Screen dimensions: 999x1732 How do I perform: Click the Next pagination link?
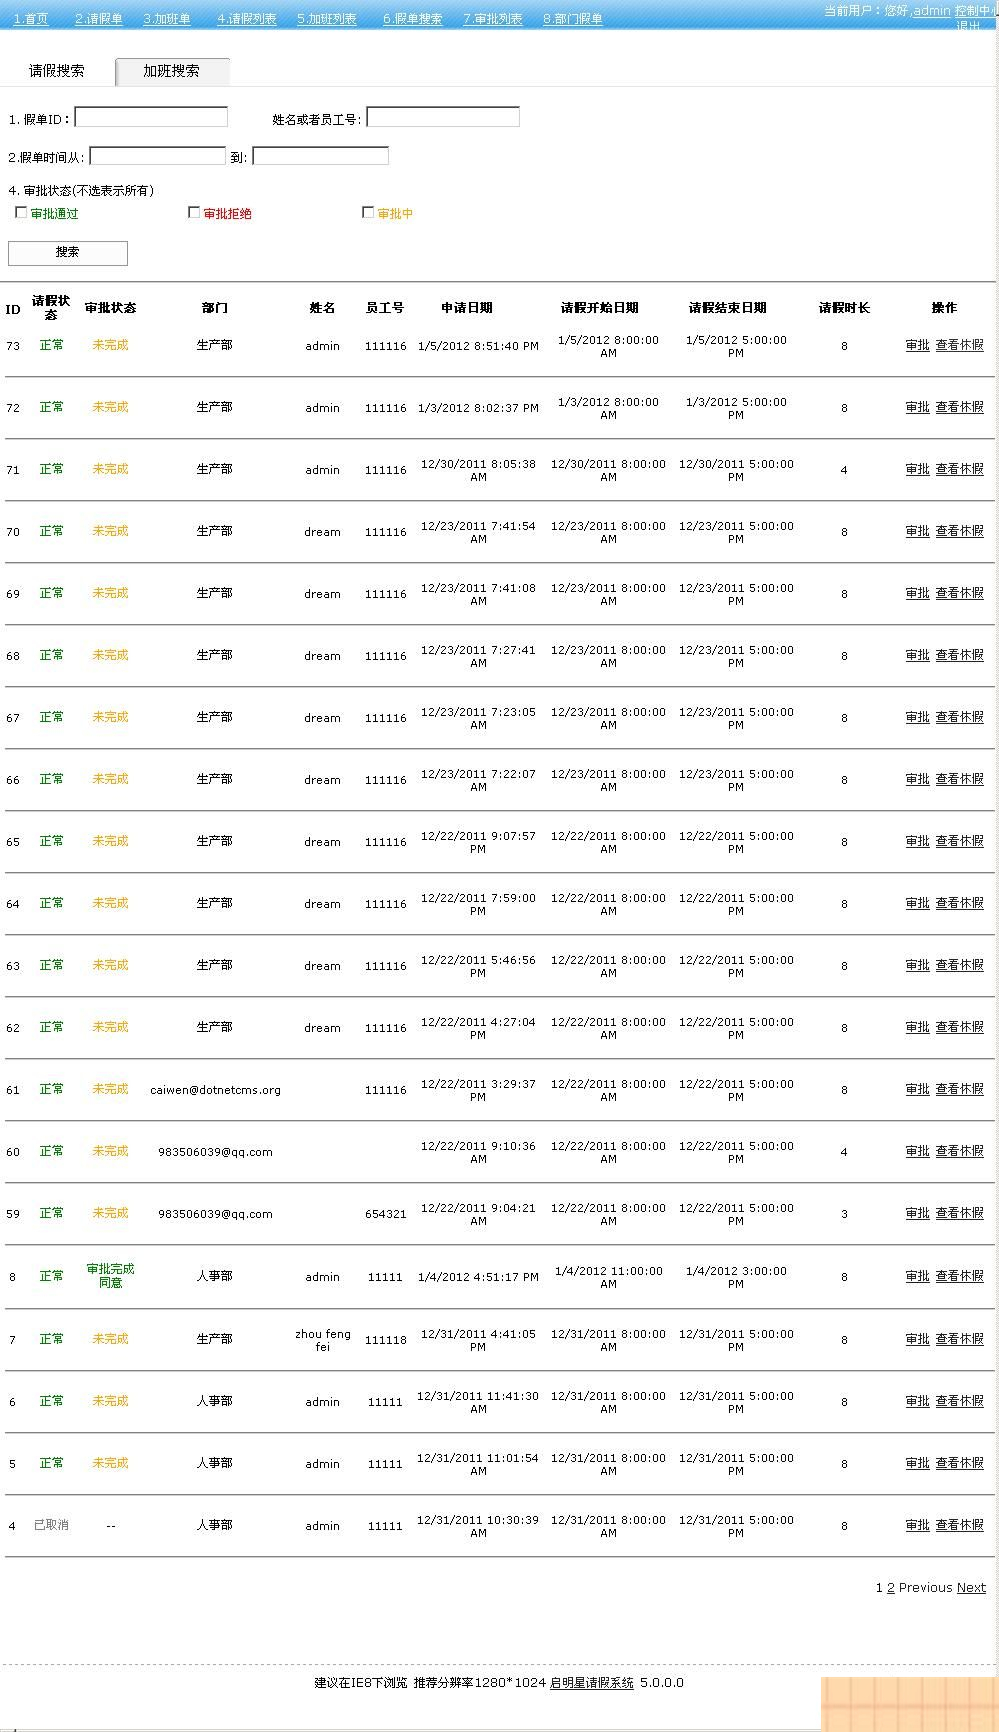[x=971, y=1588]
